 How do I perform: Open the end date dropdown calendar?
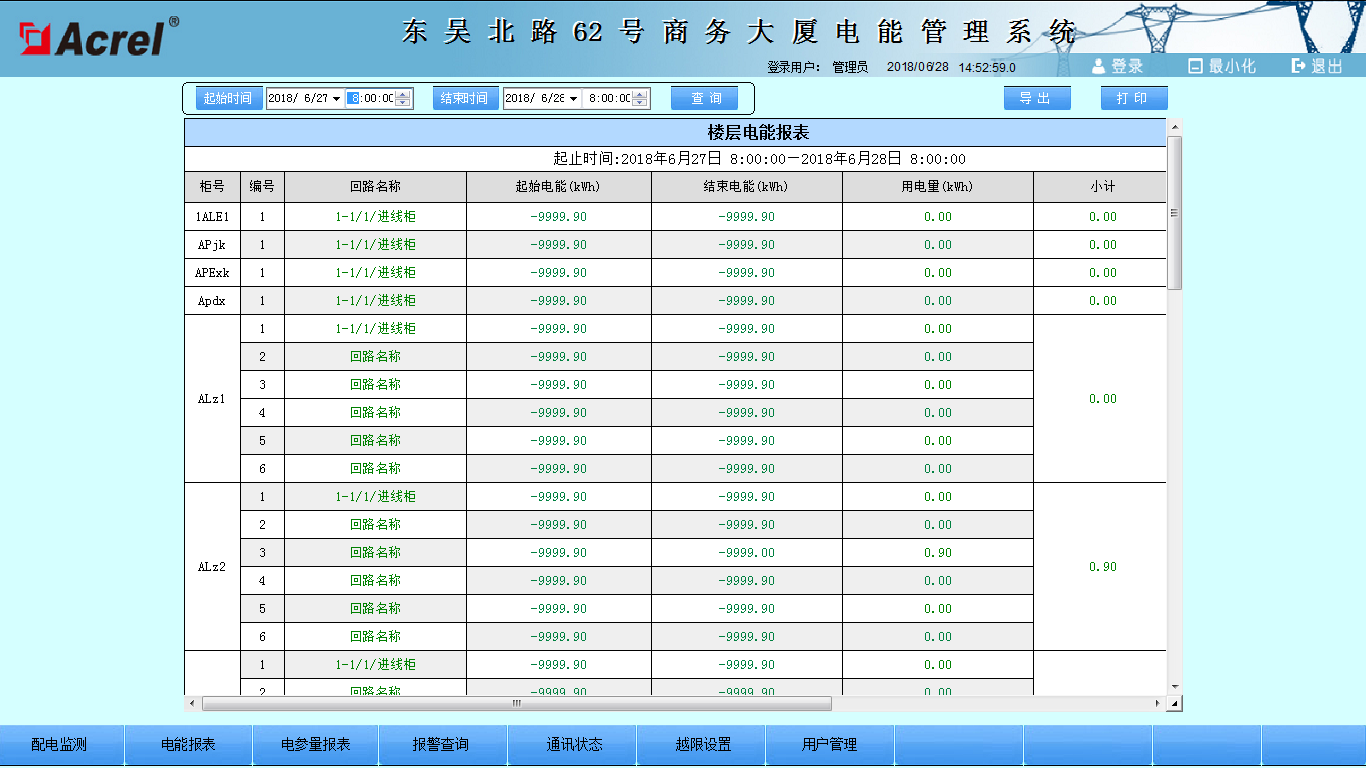[x=573, y=99]
